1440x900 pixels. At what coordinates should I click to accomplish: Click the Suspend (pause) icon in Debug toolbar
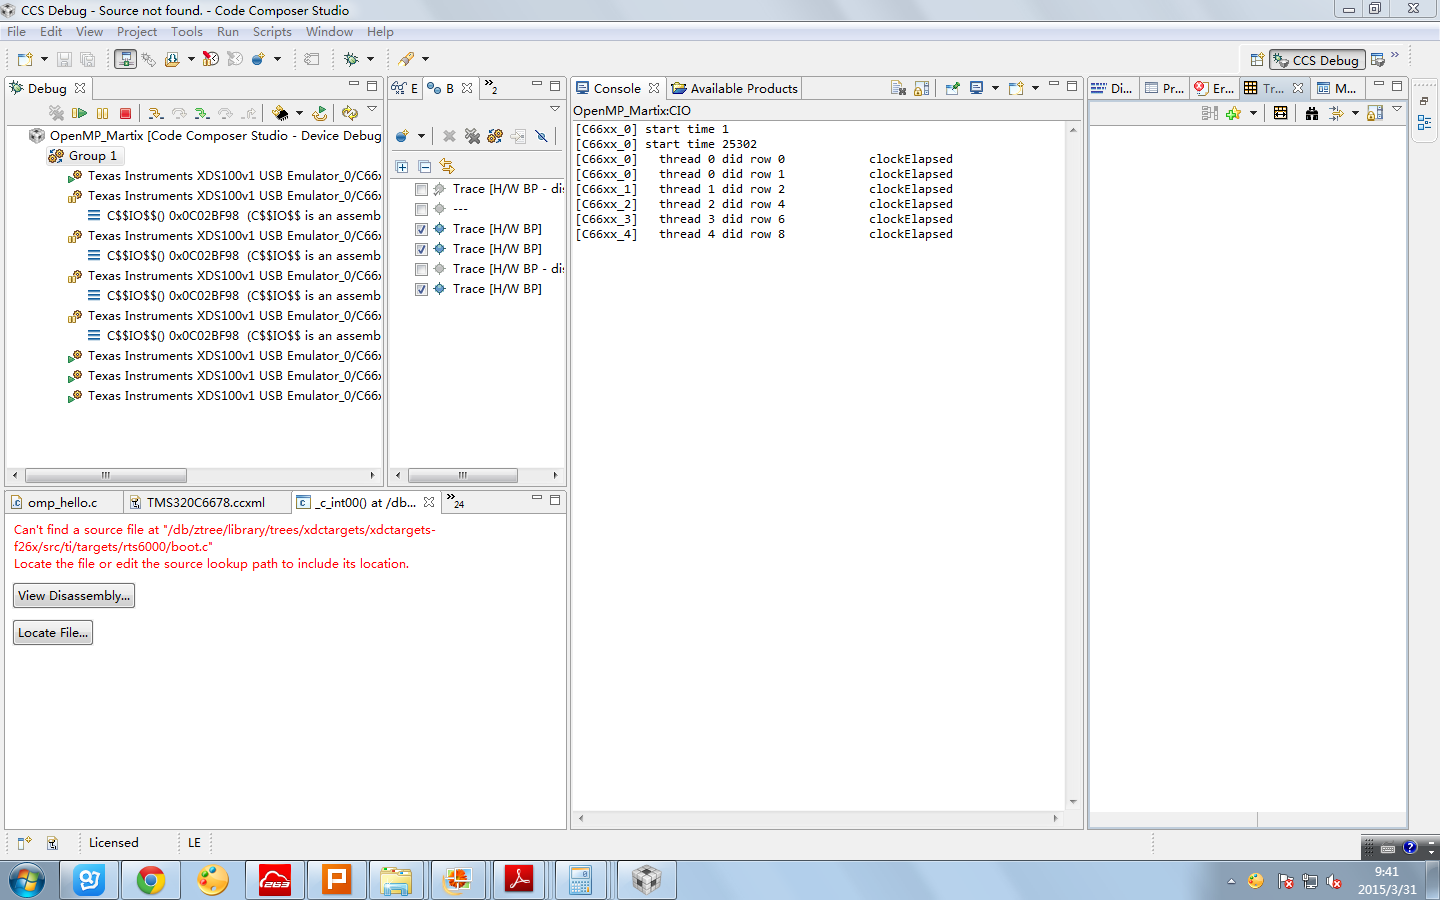[x=102, y=113]
